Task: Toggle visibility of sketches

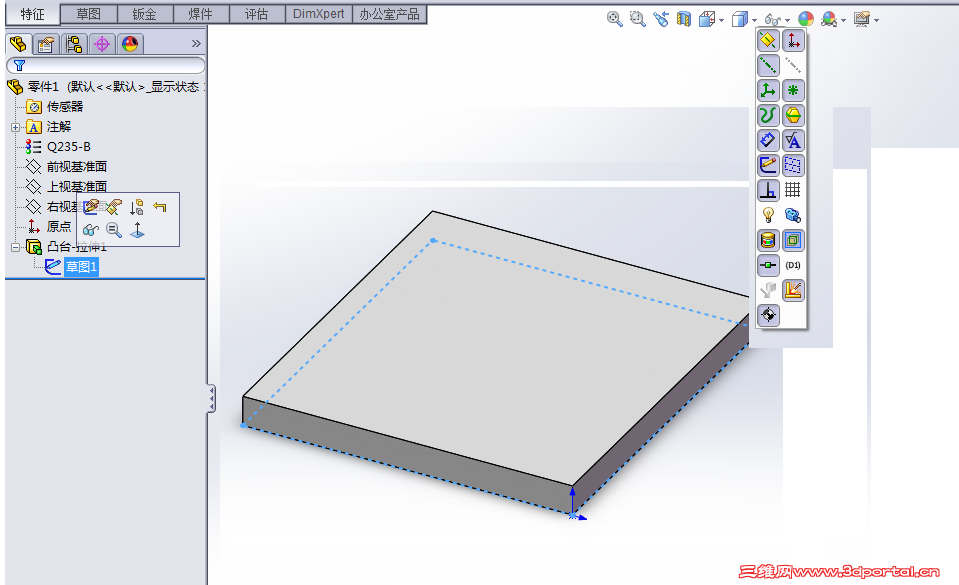Action: coord(768,165)
